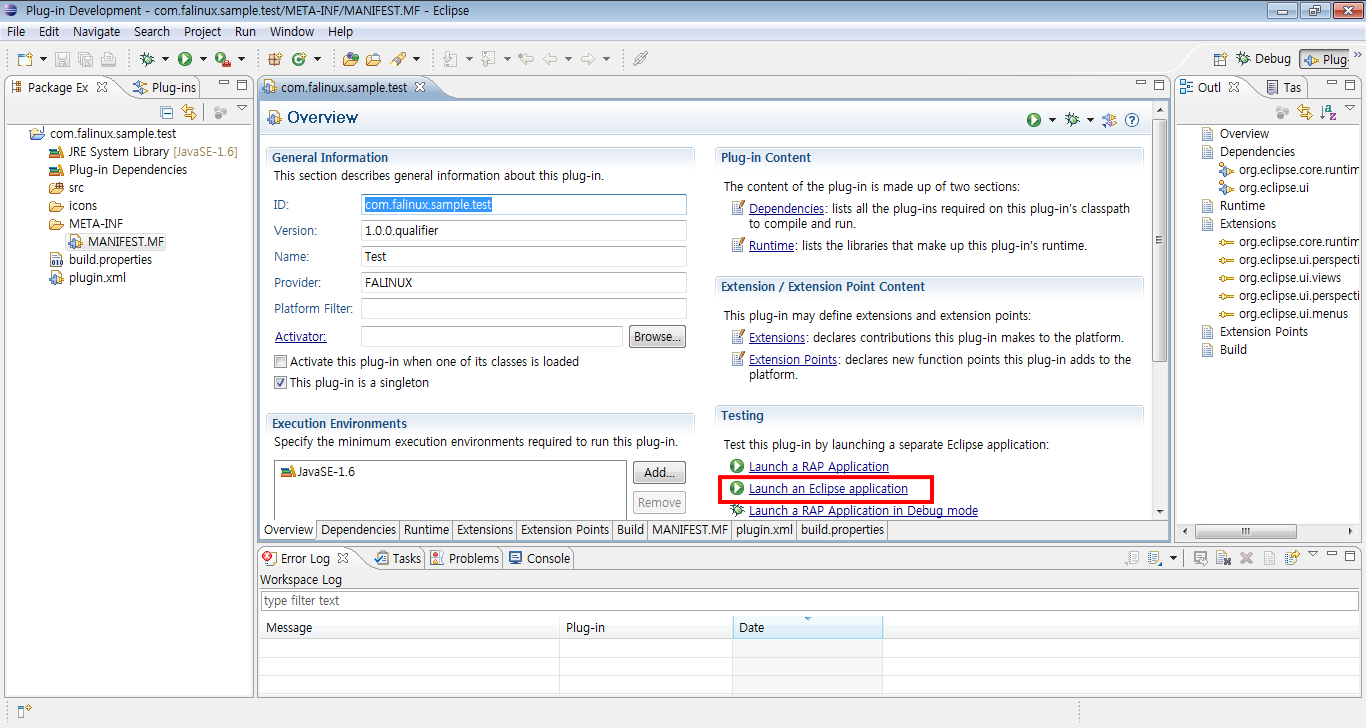Screen dimensions: 1366x728
Task: Open the Window menu
Action: pos(291,32)
